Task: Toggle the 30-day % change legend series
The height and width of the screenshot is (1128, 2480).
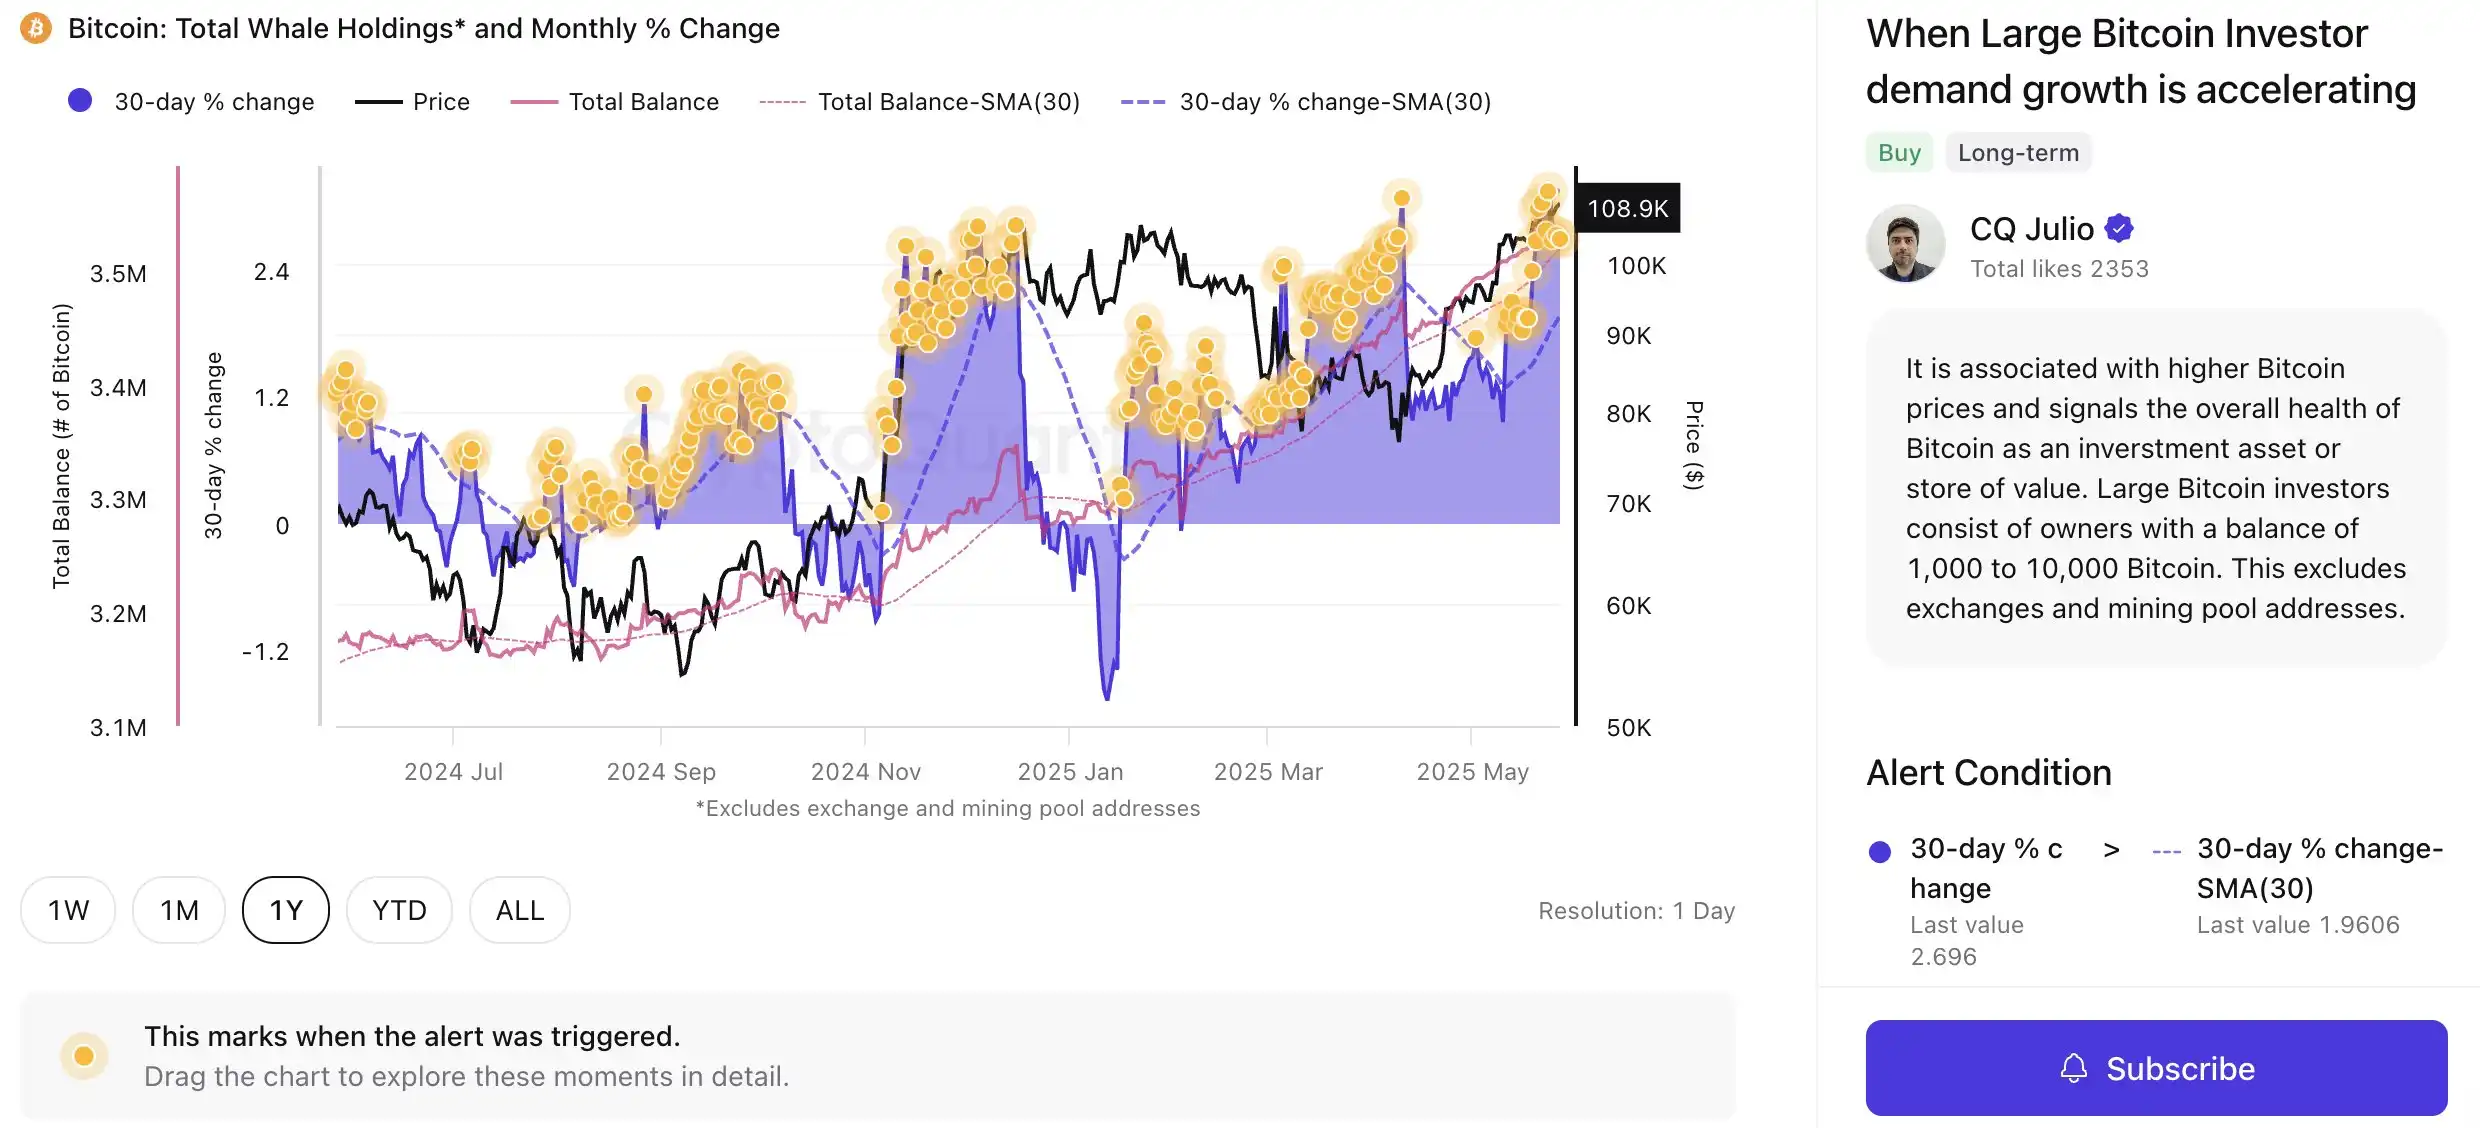Action: pos(192,102)
